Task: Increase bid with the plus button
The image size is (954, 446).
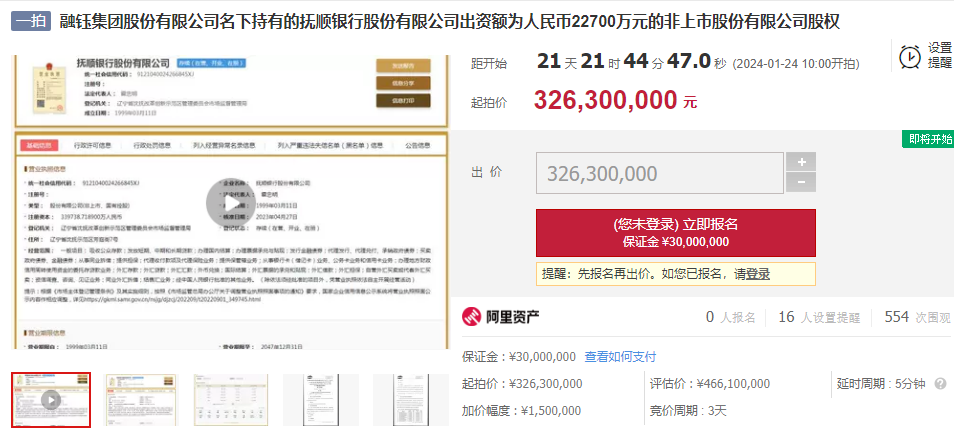Action: click(x=801, y=162)
